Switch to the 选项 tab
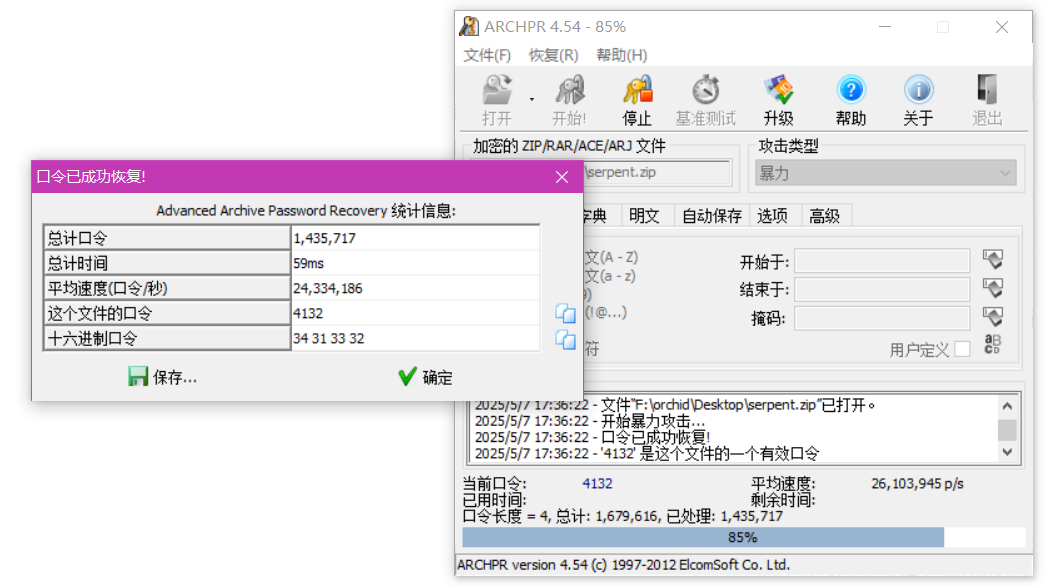1052x587 pixels. (x=772, y=216)
